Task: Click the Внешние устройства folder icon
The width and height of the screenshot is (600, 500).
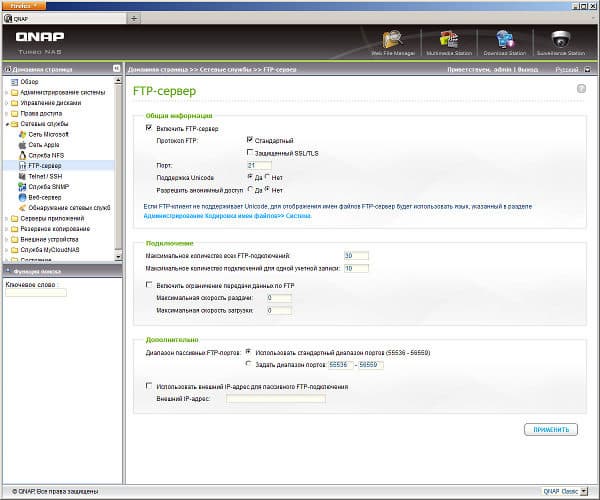Action: click(x=15, y=239)
